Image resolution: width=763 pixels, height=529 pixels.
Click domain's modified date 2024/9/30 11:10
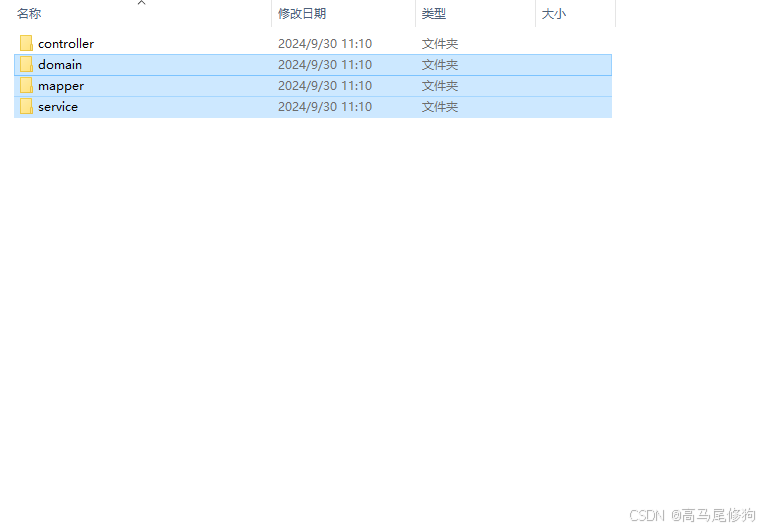pyautogui.click(x=325, y=65)
